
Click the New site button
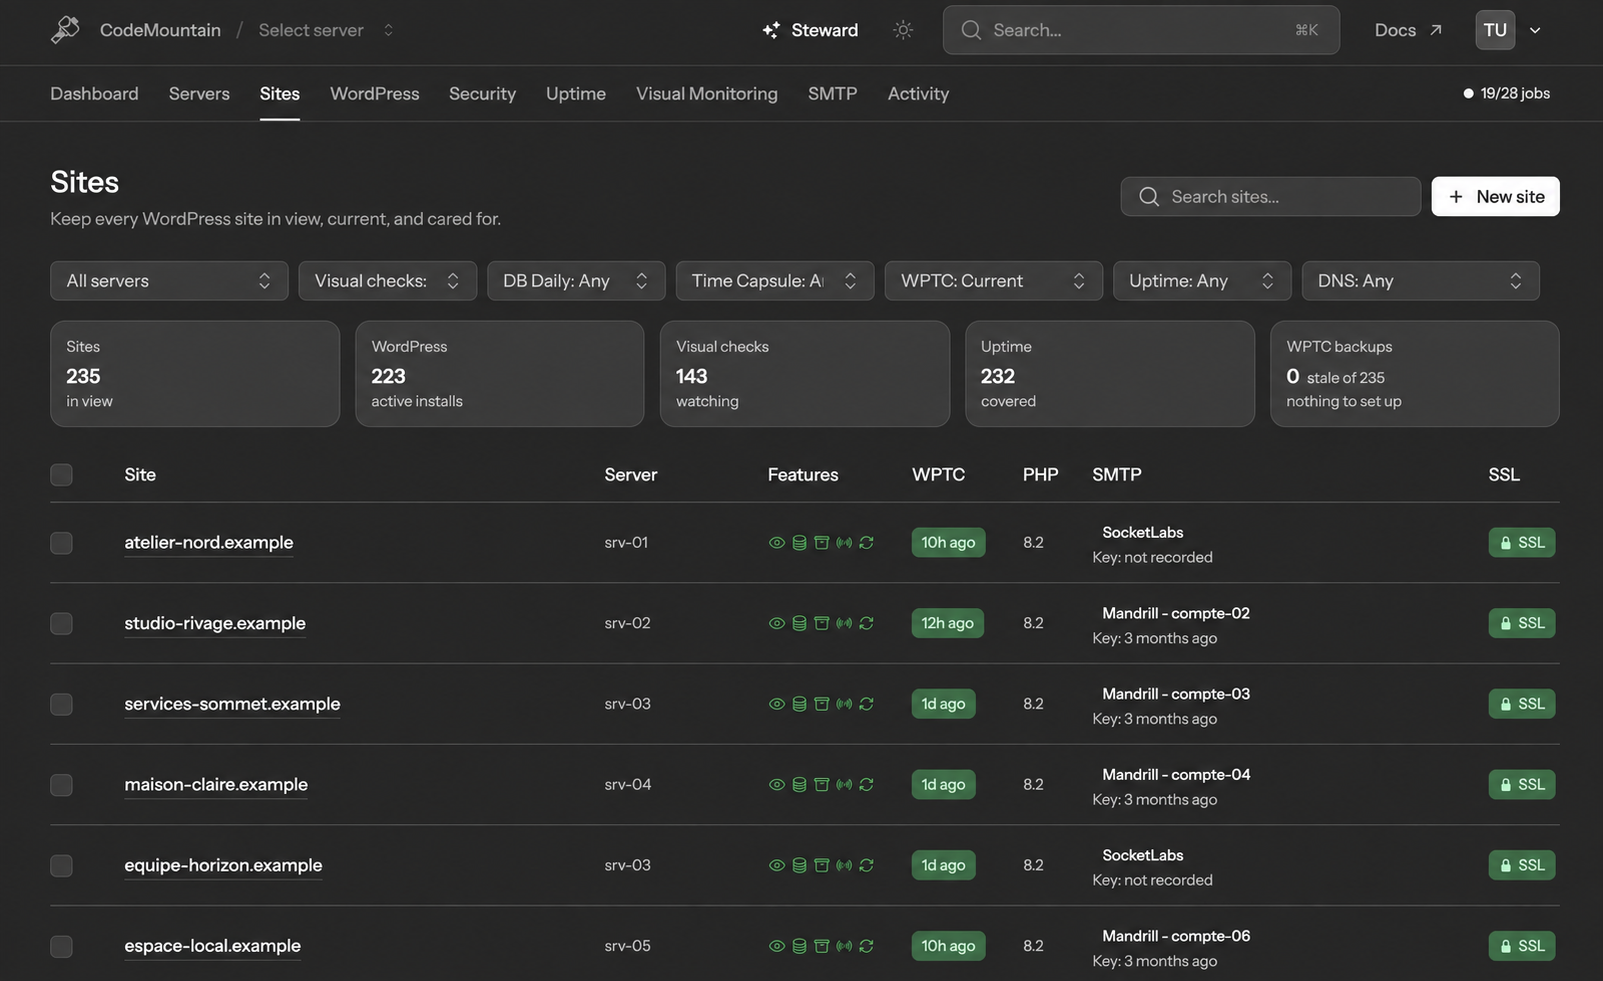point(1495,197)
